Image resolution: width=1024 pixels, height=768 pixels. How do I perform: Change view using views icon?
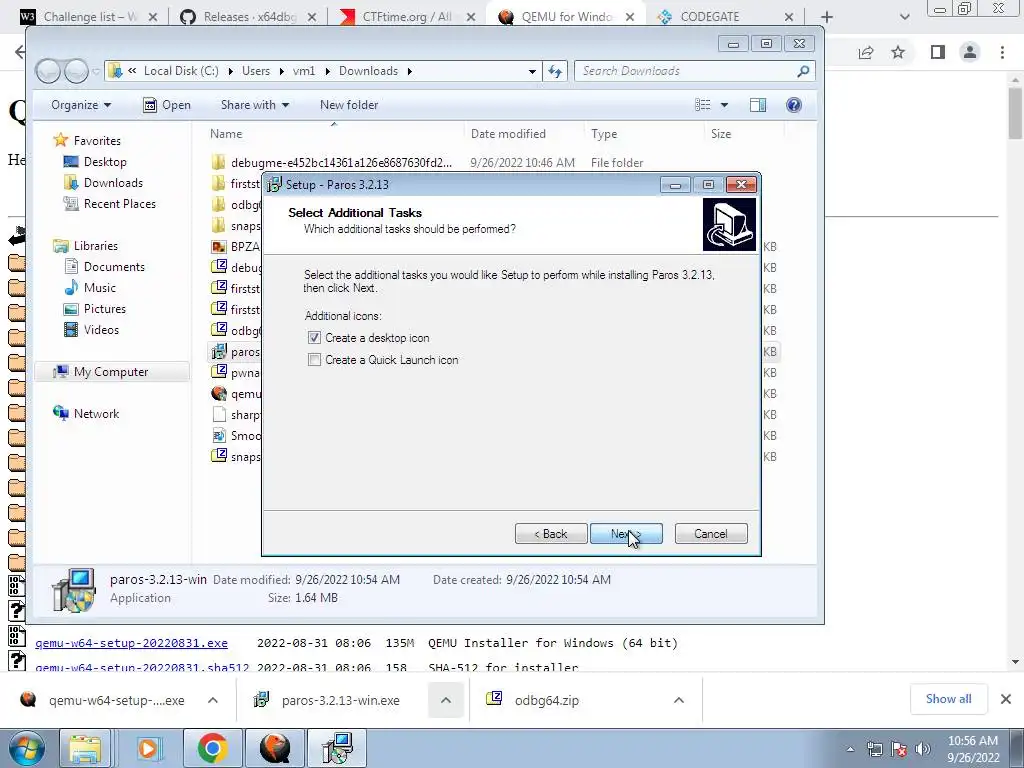click(703, 105)
